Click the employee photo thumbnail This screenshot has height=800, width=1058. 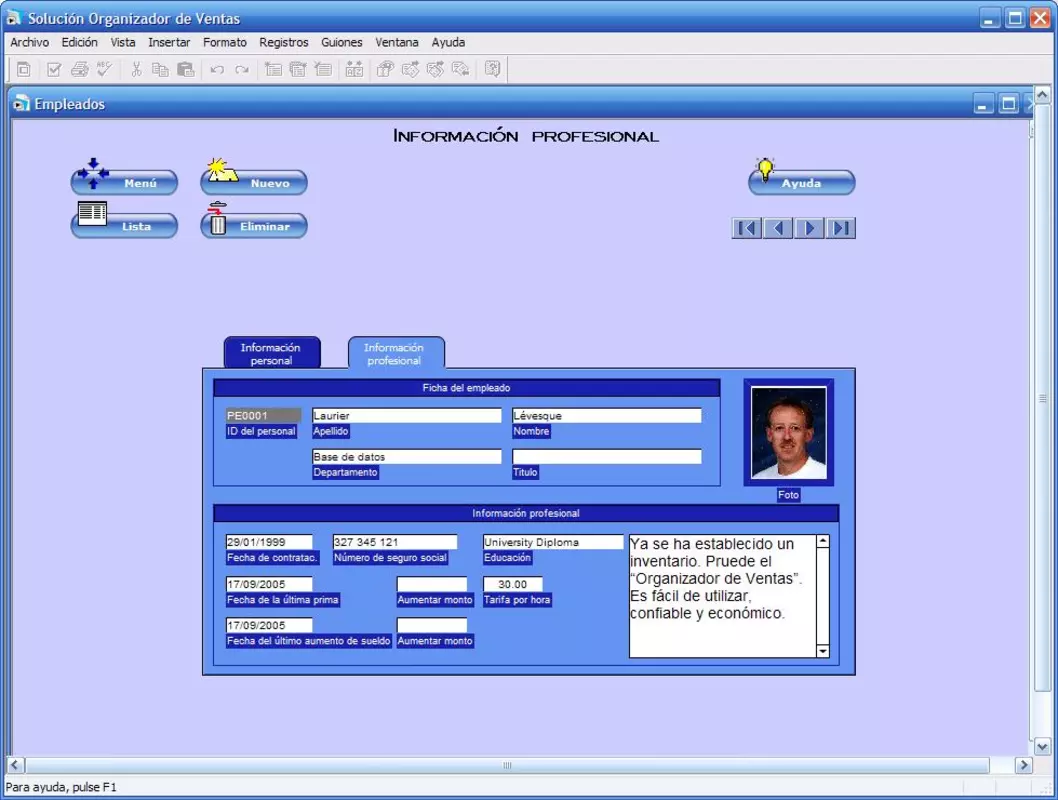point(788,432)
